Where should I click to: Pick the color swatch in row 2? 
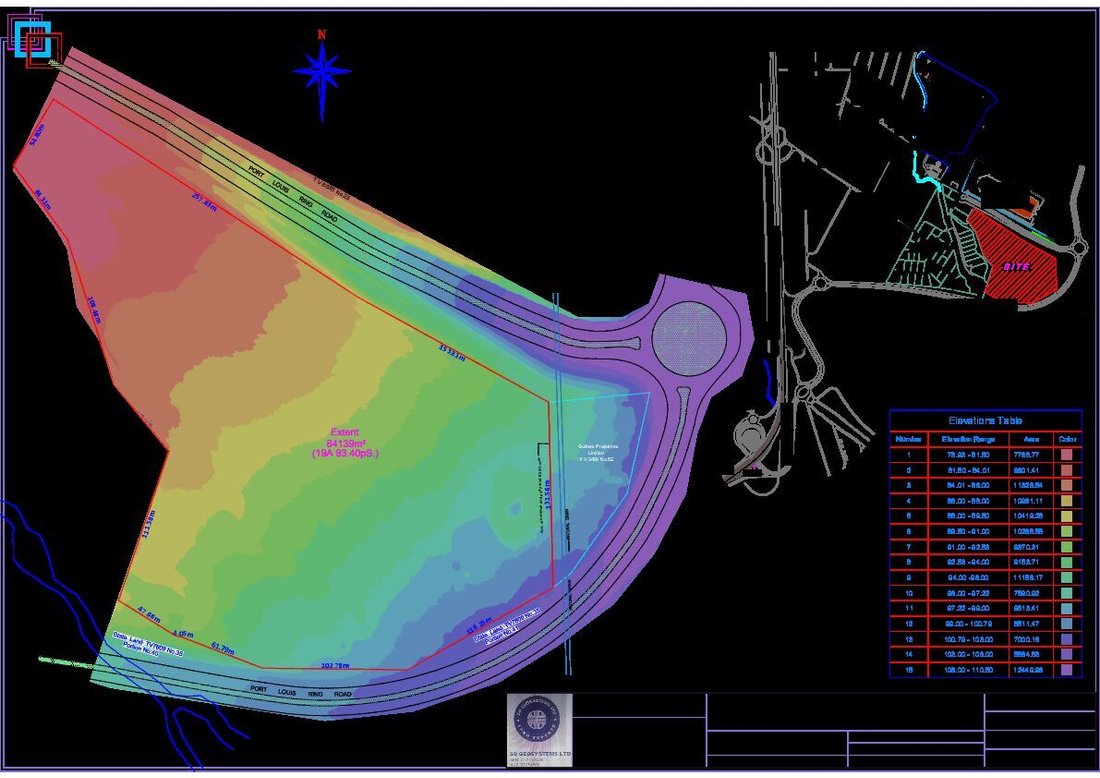(x=1067, y=470)
